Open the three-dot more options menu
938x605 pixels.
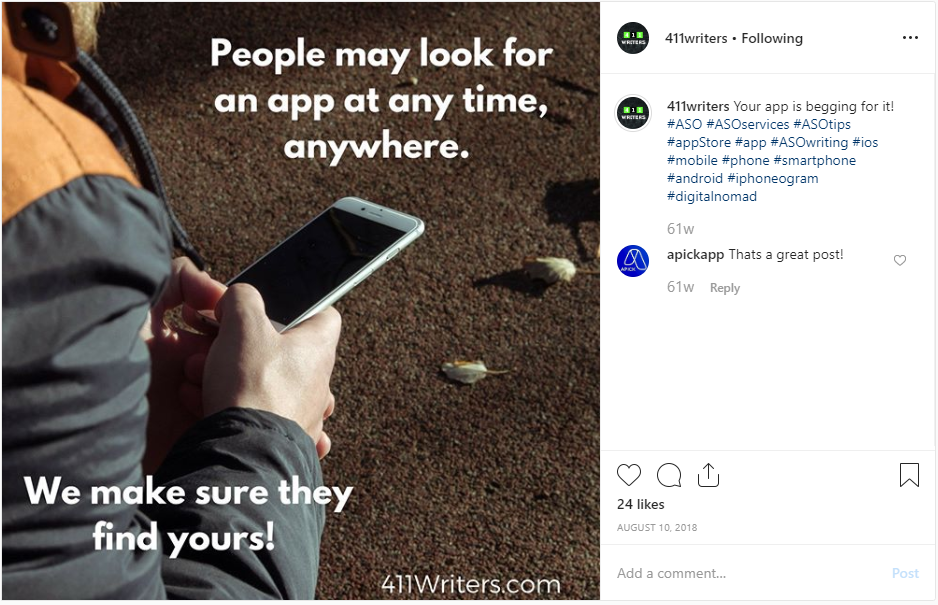[910, 38]
